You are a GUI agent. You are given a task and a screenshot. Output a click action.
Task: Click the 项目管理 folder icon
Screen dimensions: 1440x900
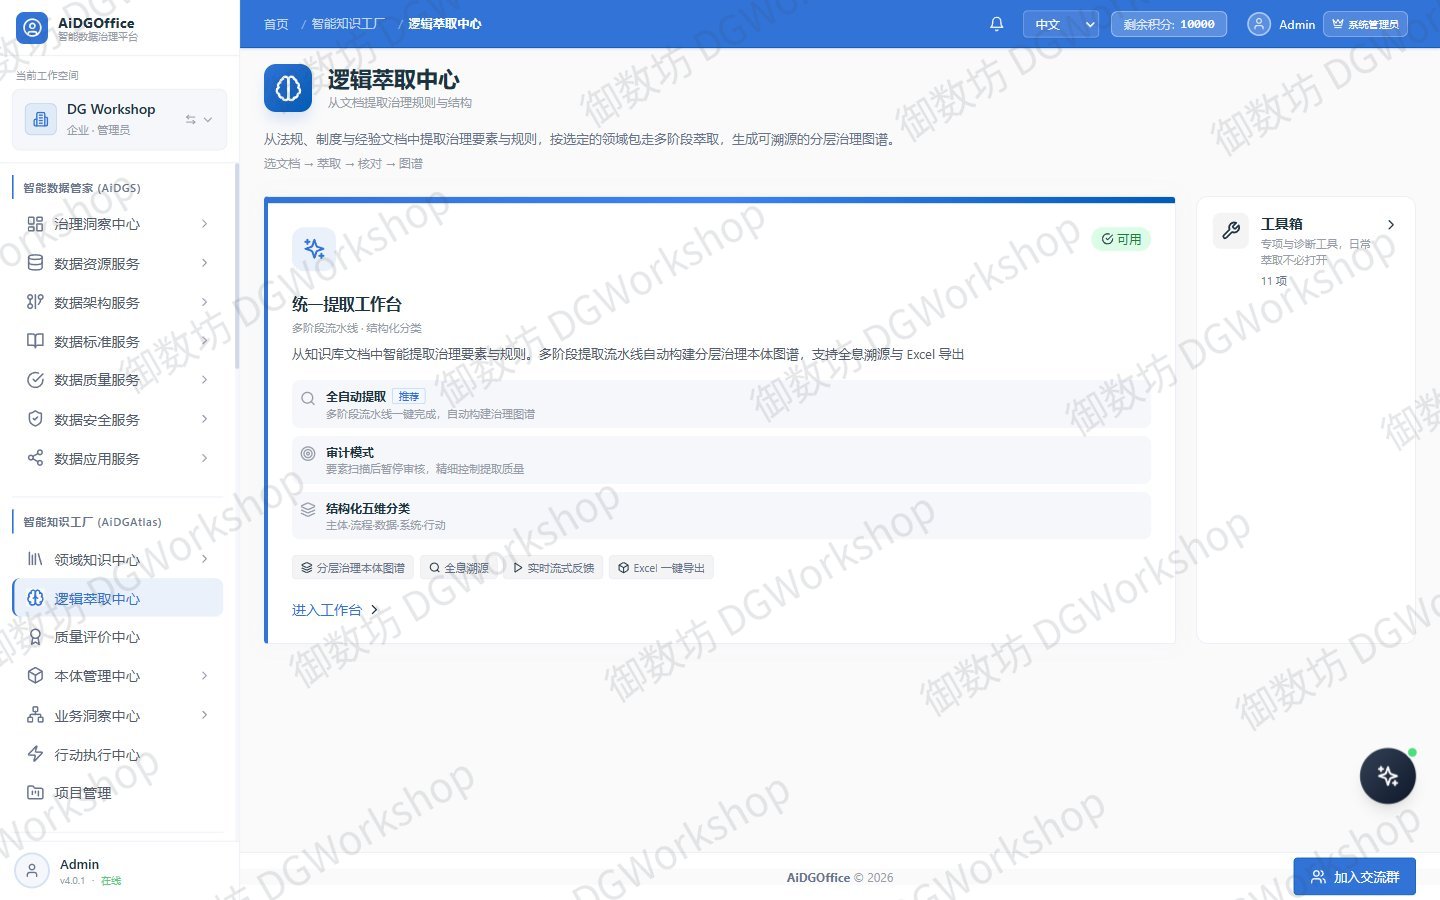point(35,793)
